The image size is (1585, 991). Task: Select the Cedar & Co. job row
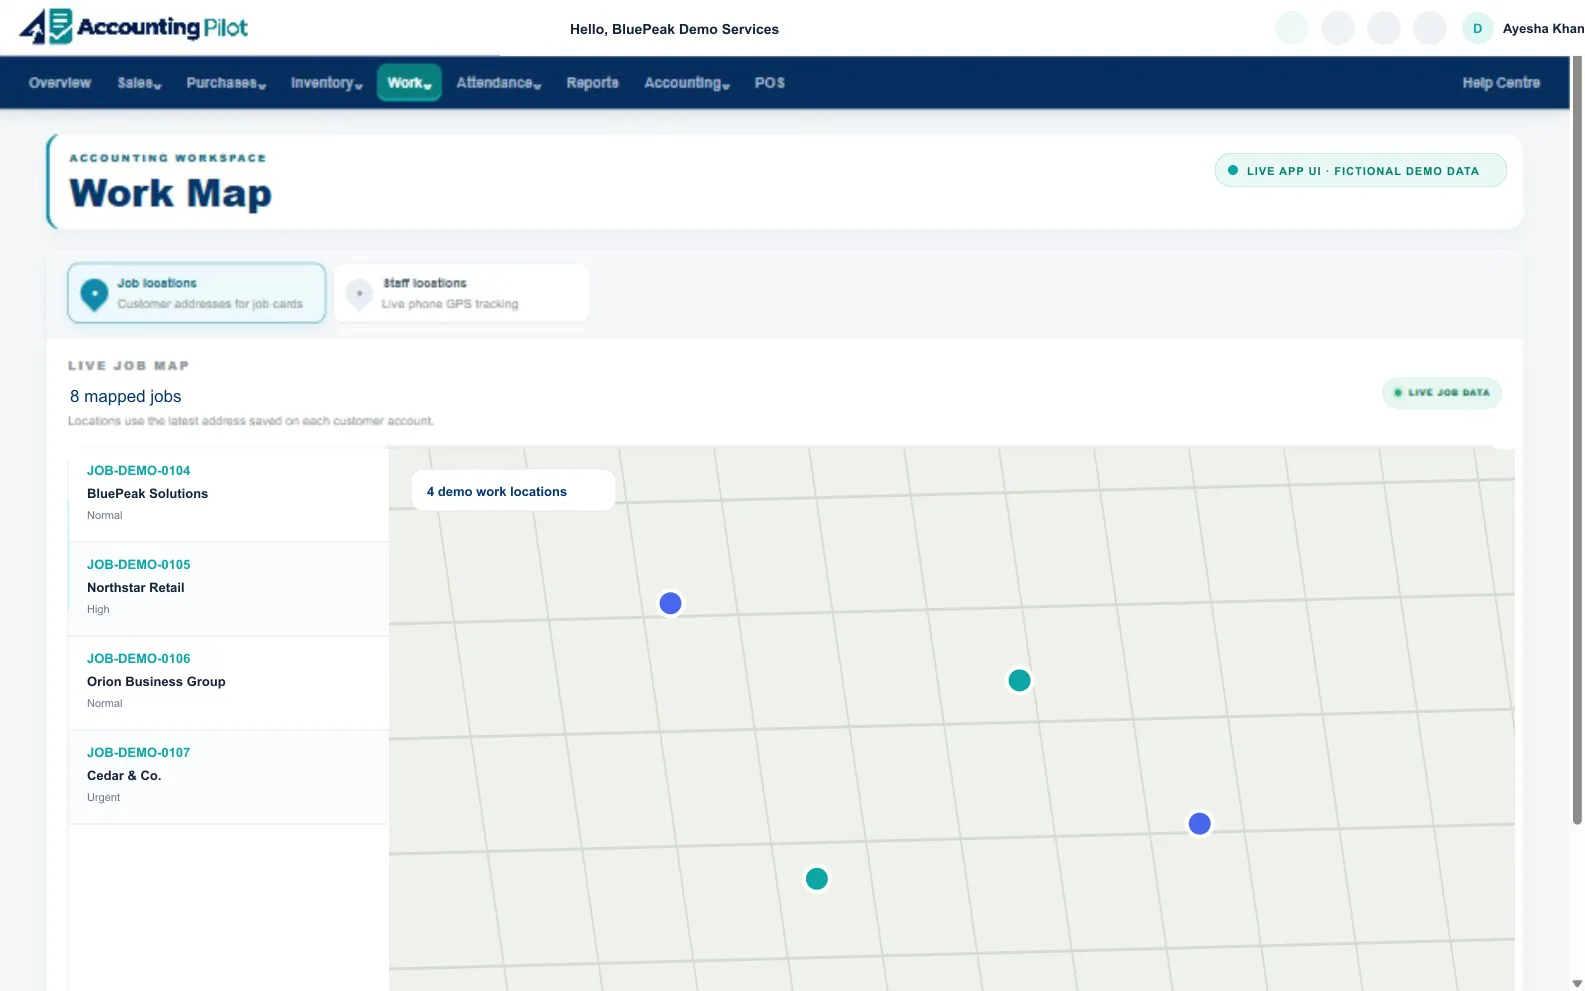(228, 777)
